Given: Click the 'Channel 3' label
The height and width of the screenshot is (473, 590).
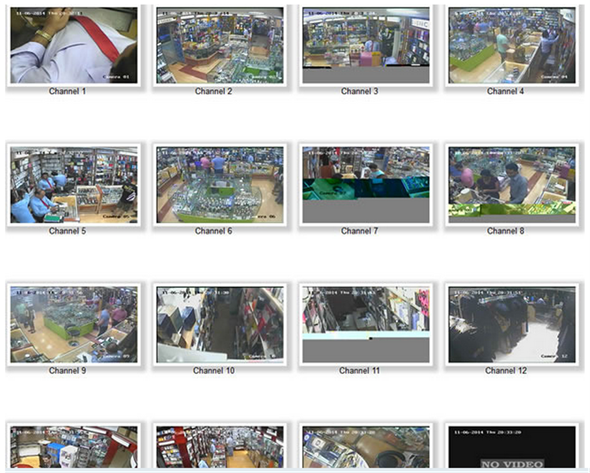Looking at the screenshot, I should click(x=359, y=91).
